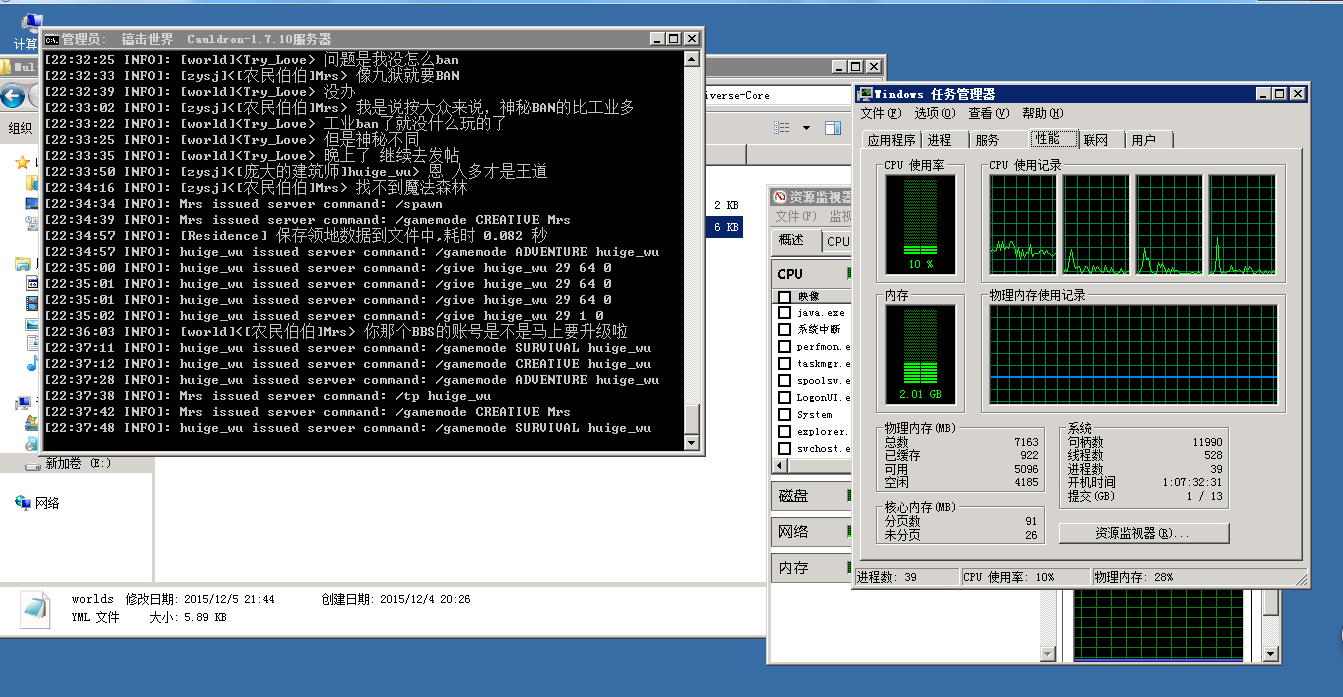Image resolution: width=1343 pixels, height=697 pixels.
Task: Select the 联网 tab in Task Manager
Action: click(x=1096, y=140)
